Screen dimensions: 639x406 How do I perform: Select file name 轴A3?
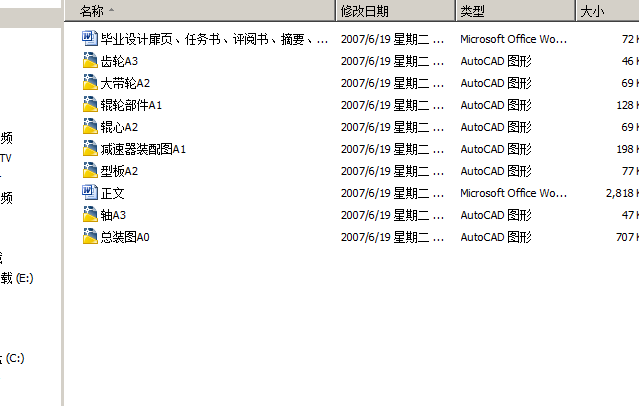(x=113, y=215)
